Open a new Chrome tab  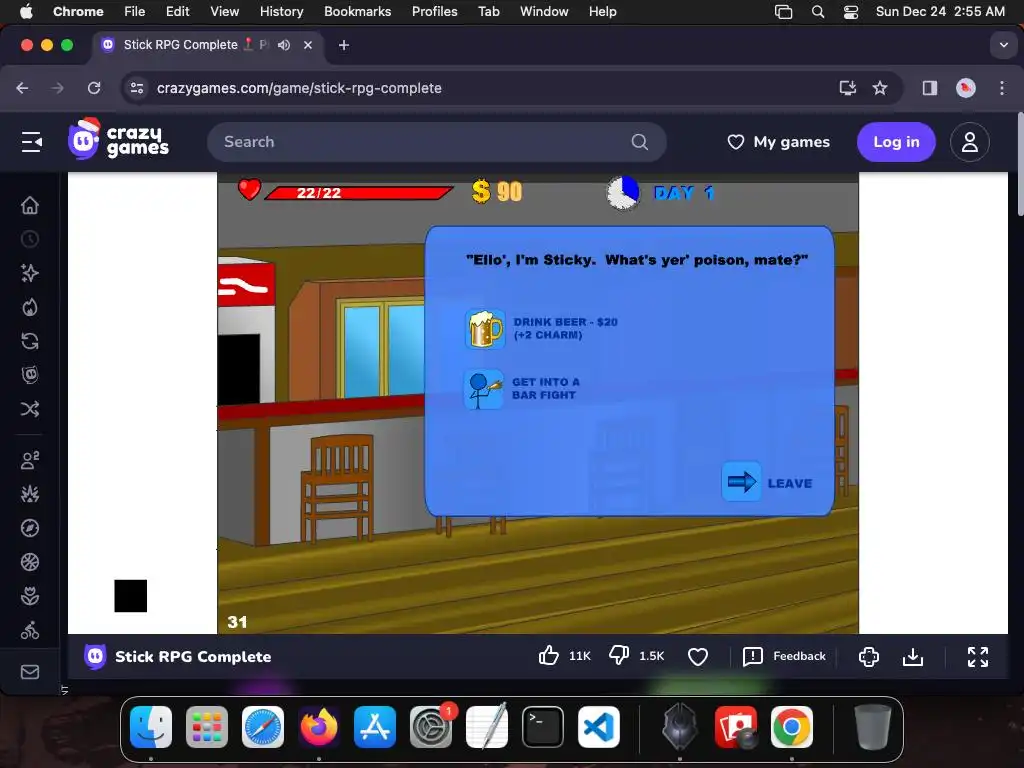tap(344, 45)
